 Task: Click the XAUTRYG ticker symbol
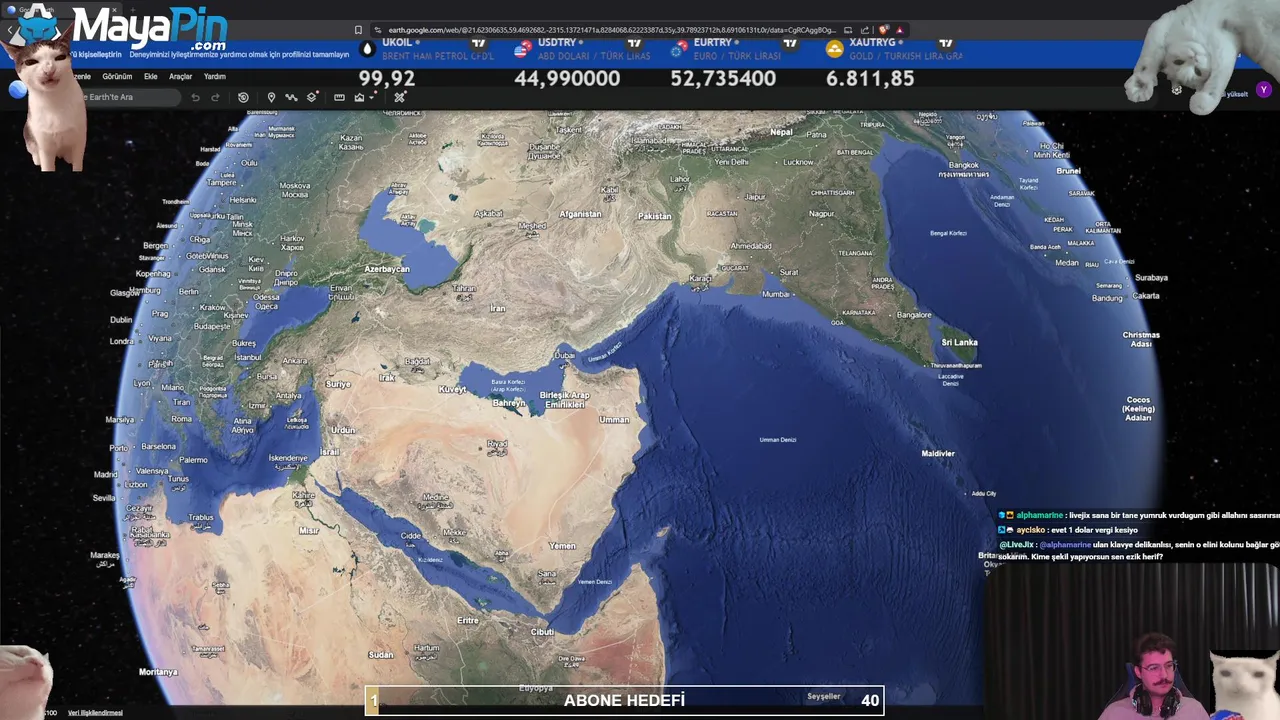[x=873, y=43]
